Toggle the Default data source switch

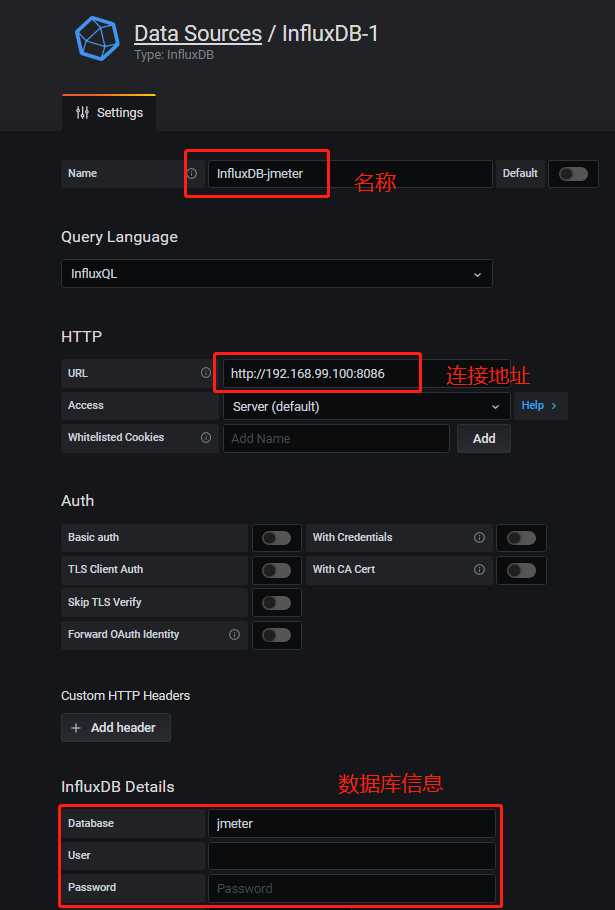(573, 173)
